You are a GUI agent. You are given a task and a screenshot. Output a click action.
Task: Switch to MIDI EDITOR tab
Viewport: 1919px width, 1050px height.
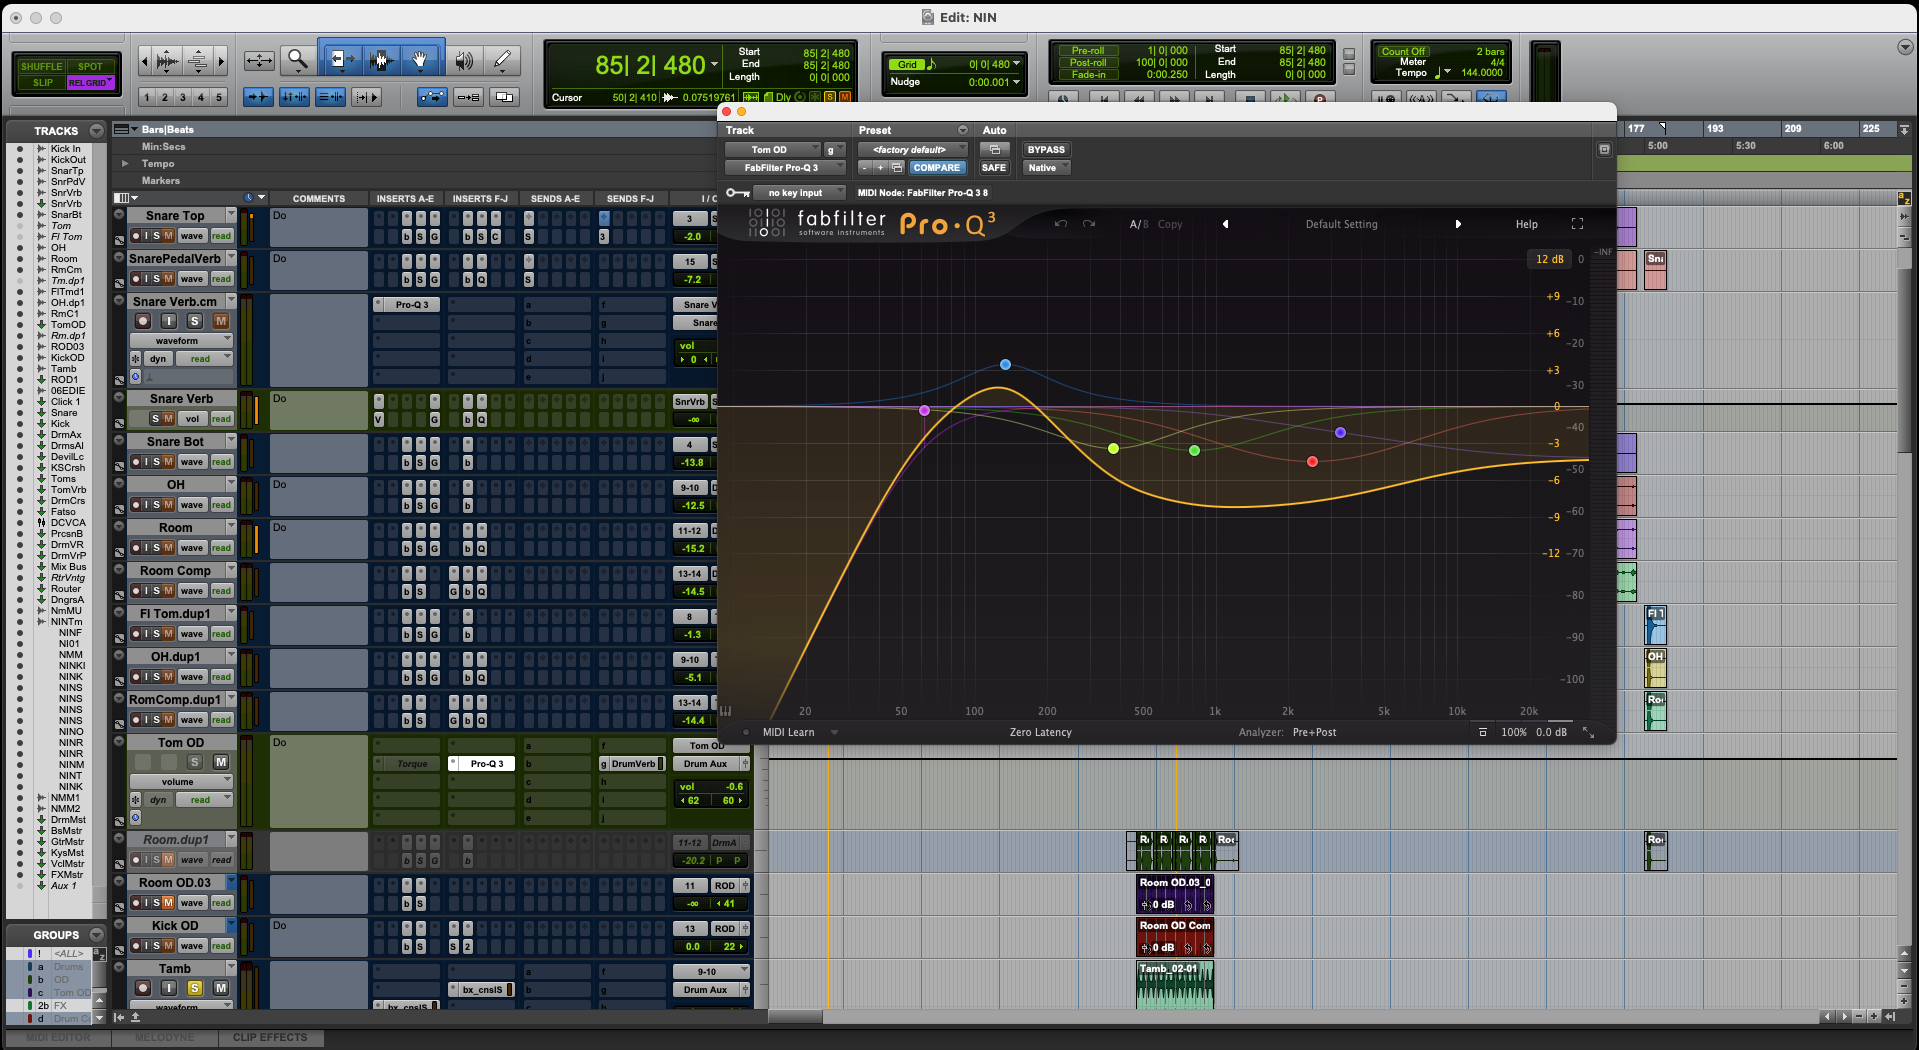click(x=57, y=1038)
